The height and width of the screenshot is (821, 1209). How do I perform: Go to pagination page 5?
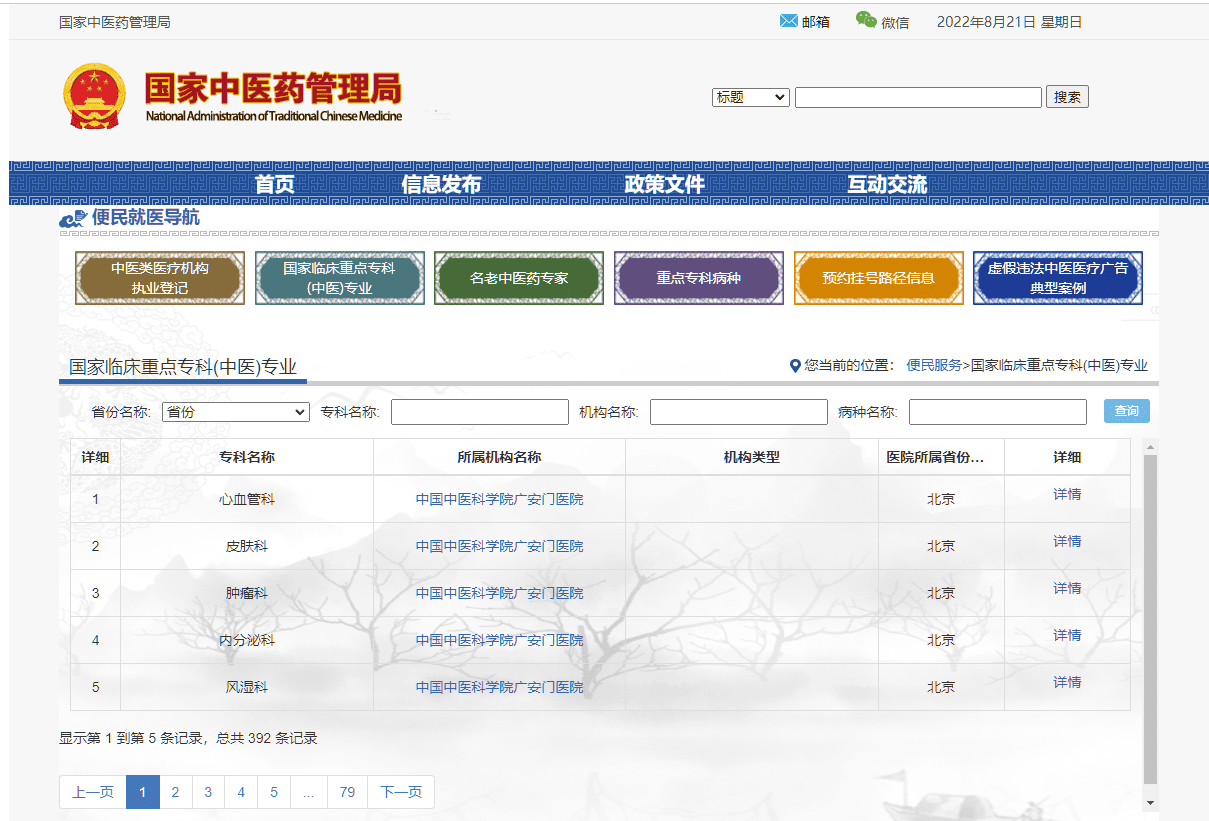pyautogui.click(x=274, y=792)
